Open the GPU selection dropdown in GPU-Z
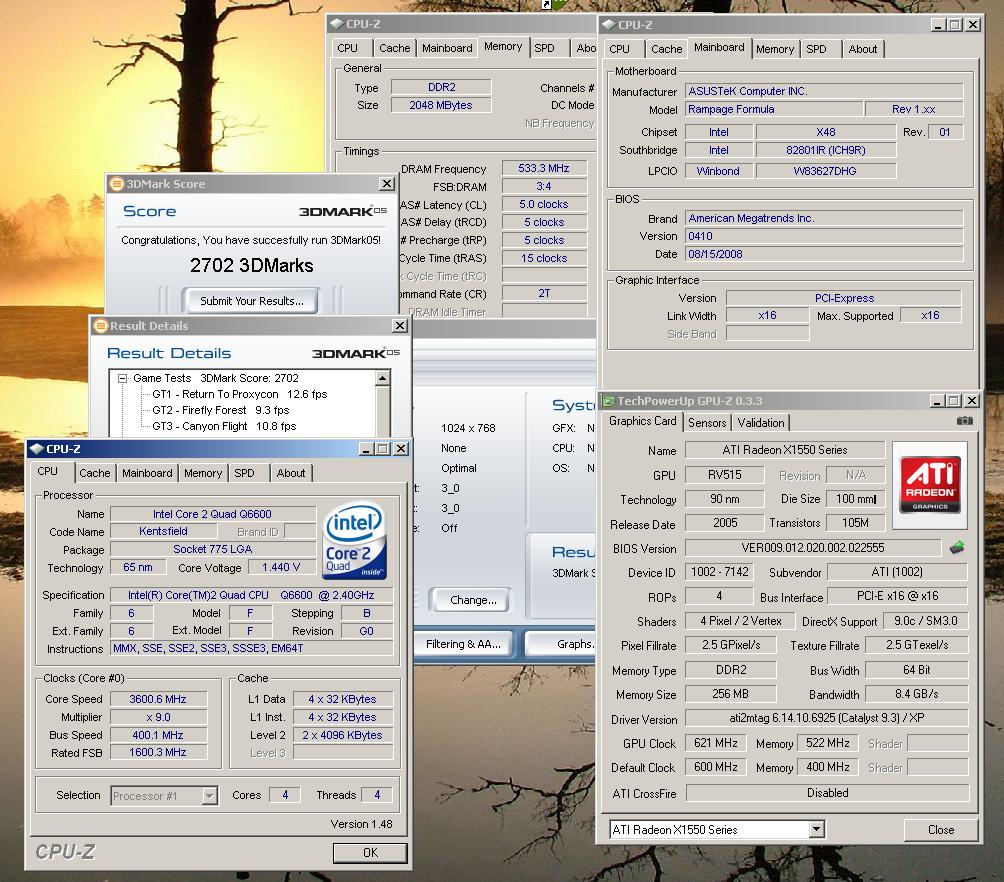Viewport: 1004px width, 882px height. click(x=816, y=829)
